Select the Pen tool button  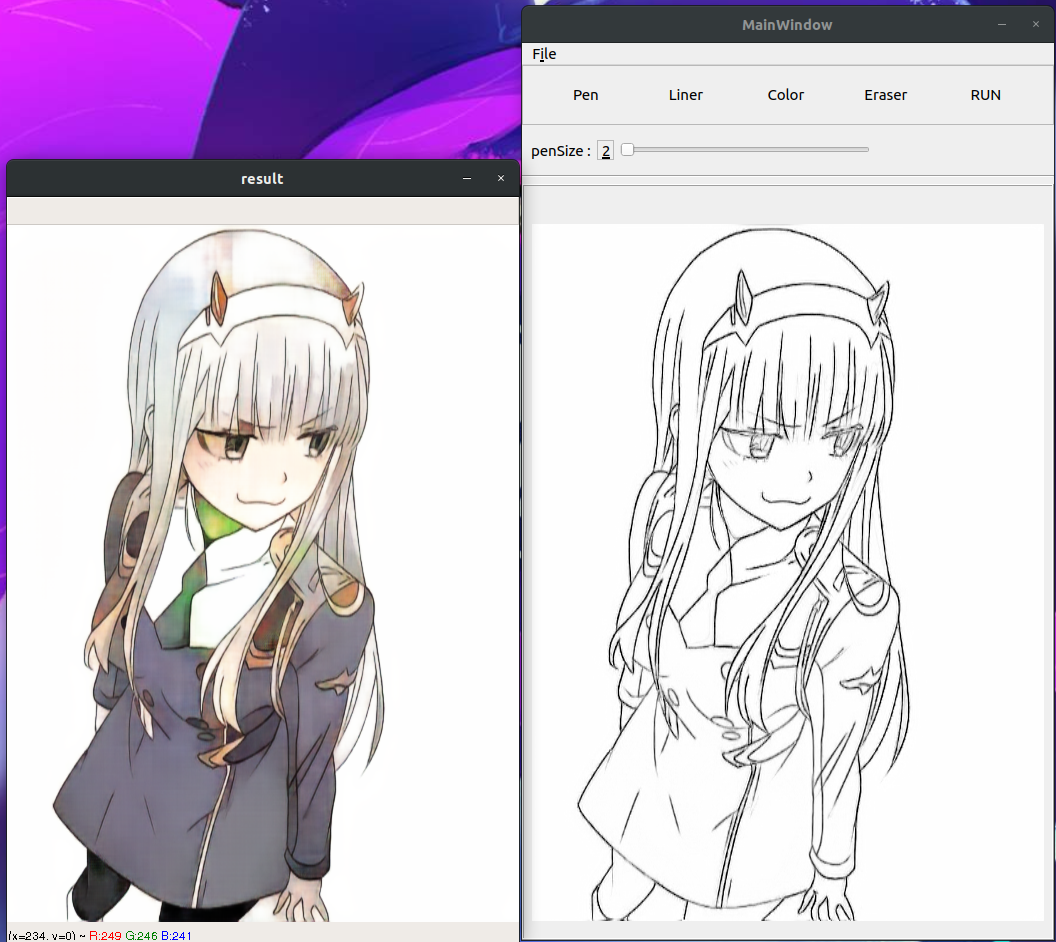(x=585, y=95)
